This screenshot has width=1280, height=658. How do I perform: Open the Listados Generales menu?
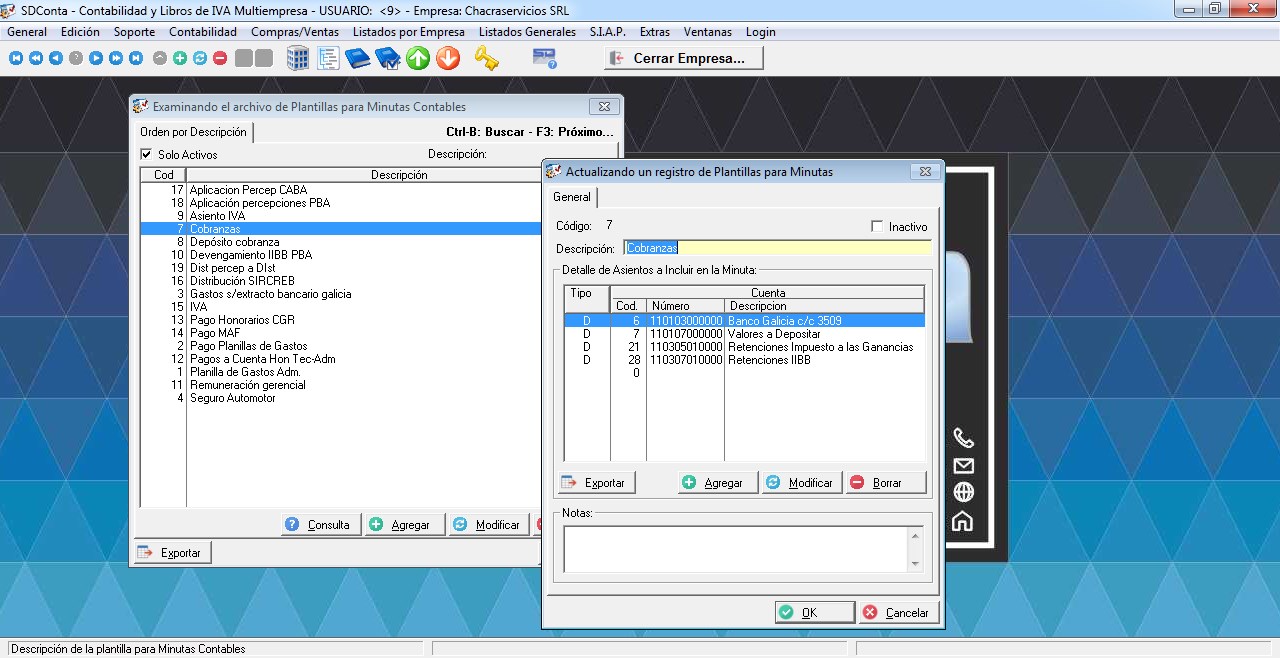point(527,32)
